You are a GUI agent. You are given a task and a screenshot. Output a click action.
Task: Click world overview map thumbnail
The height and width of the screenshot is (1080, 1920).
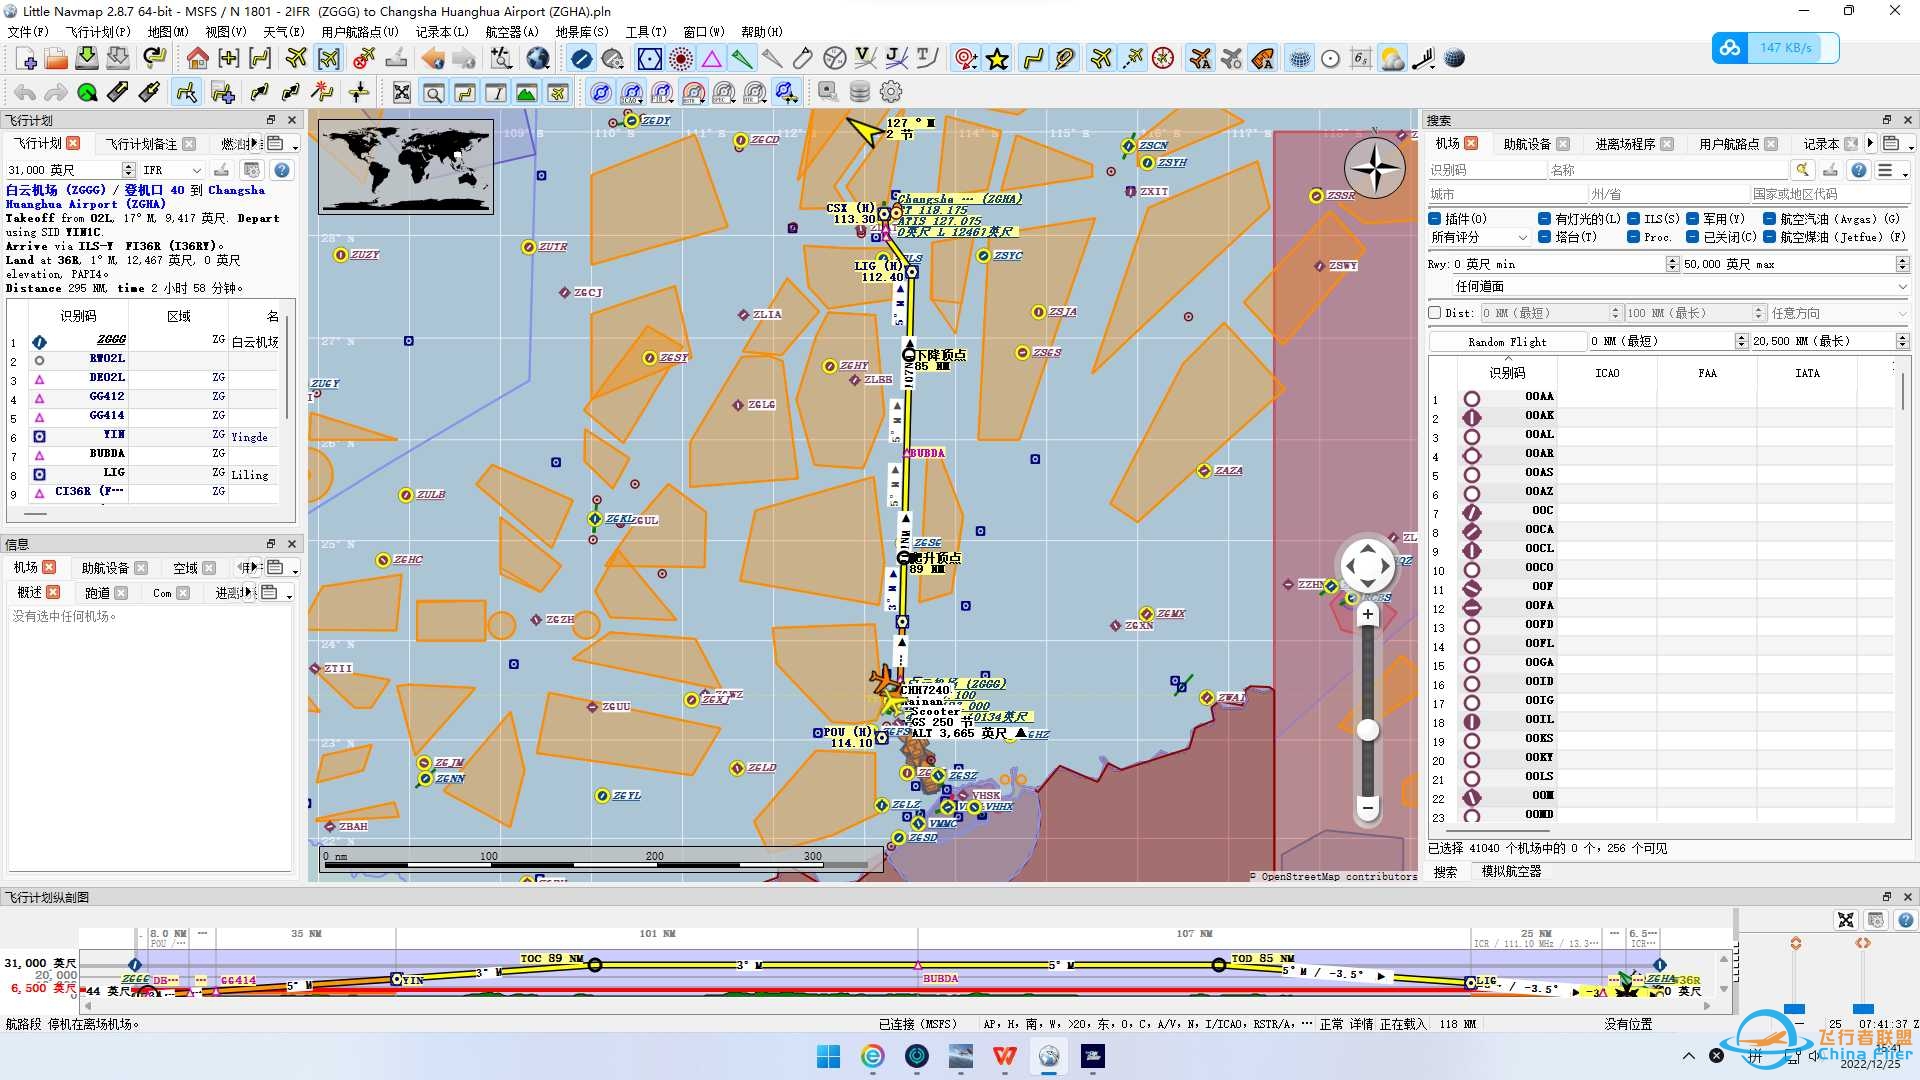(x=406, y=167)
